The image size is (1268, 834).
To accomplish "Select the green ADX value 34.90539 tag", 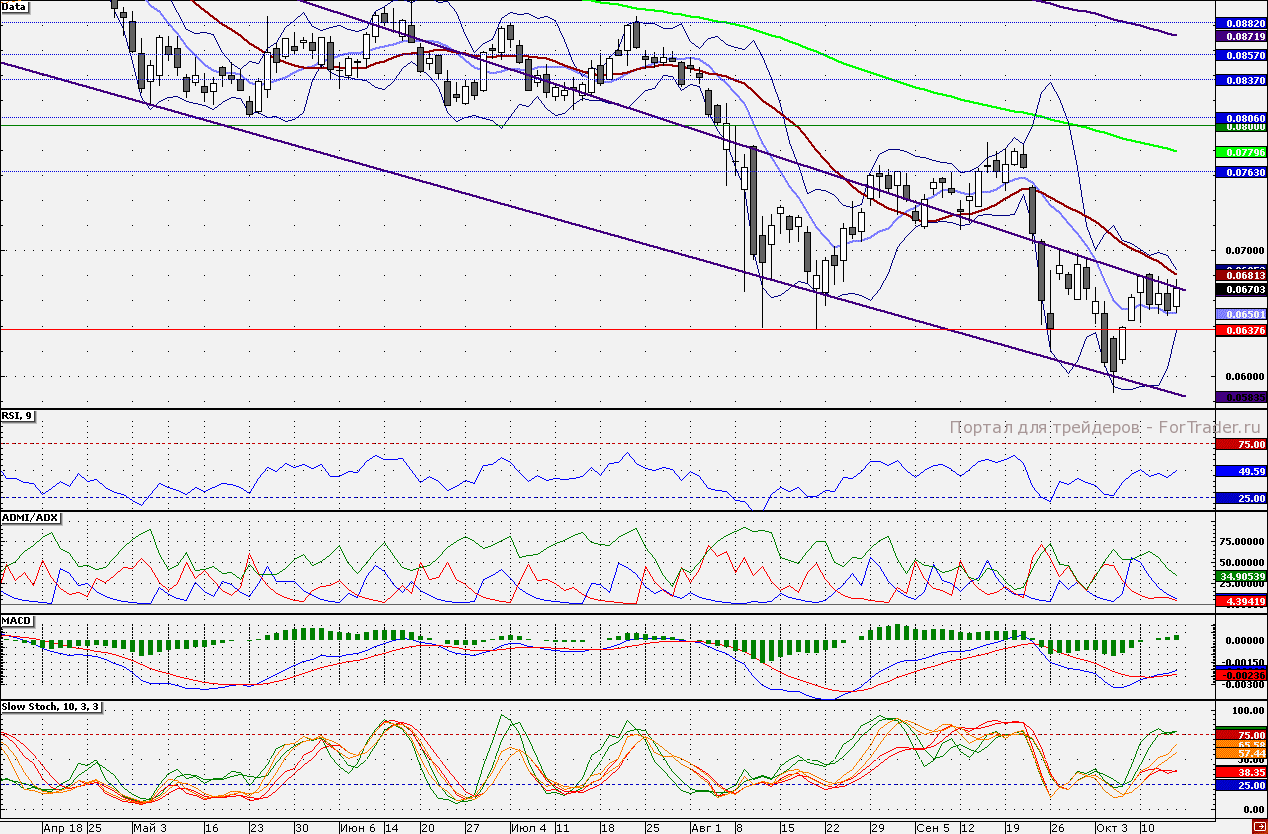I will pos(1239,577).
